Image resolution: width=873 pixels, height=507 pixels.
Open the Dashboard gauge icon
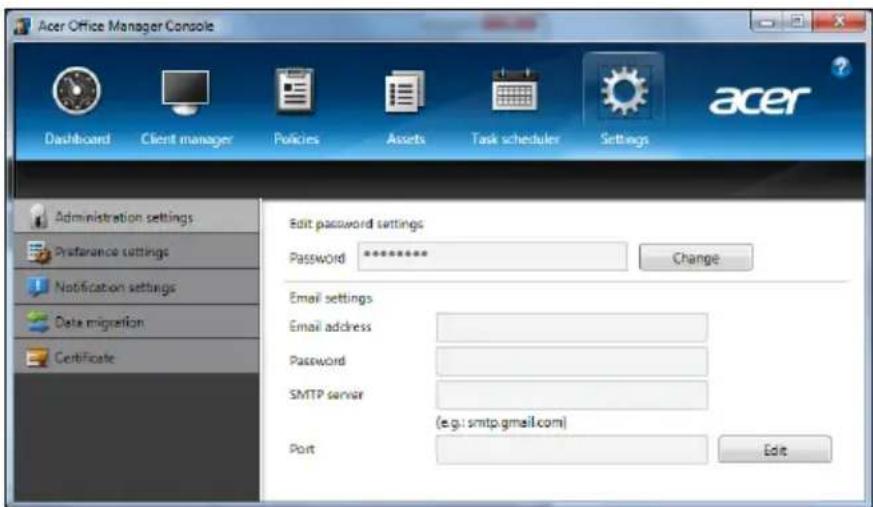pos(77,91)
